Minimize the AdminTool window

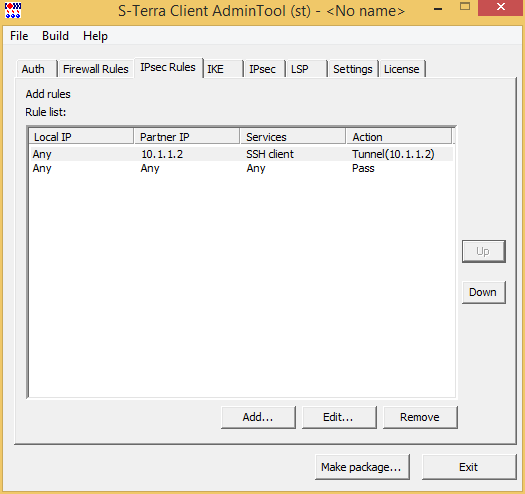pos(438,9)
